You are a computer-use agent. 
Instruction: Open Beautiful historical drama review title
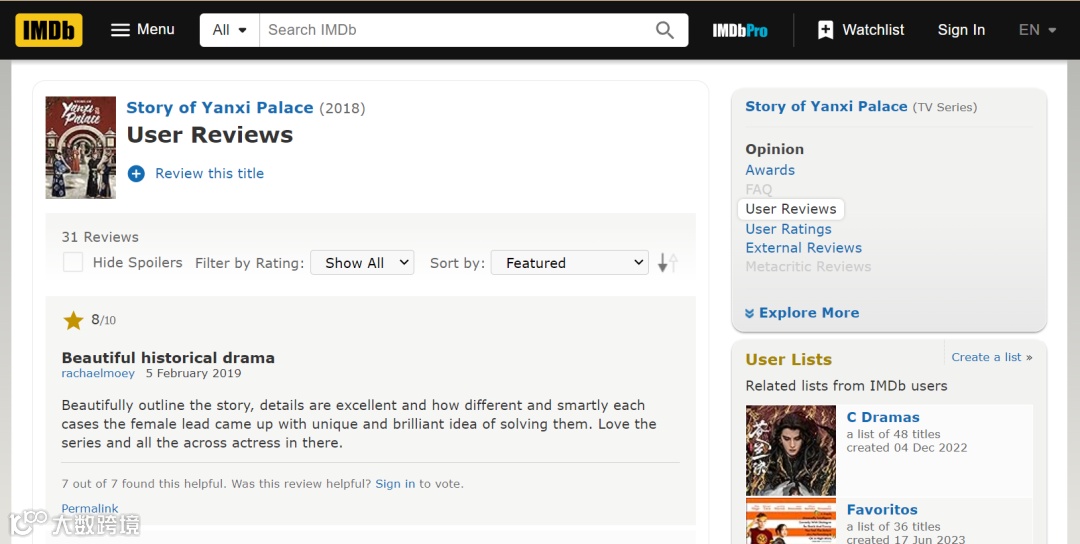[x=168, y=358]
